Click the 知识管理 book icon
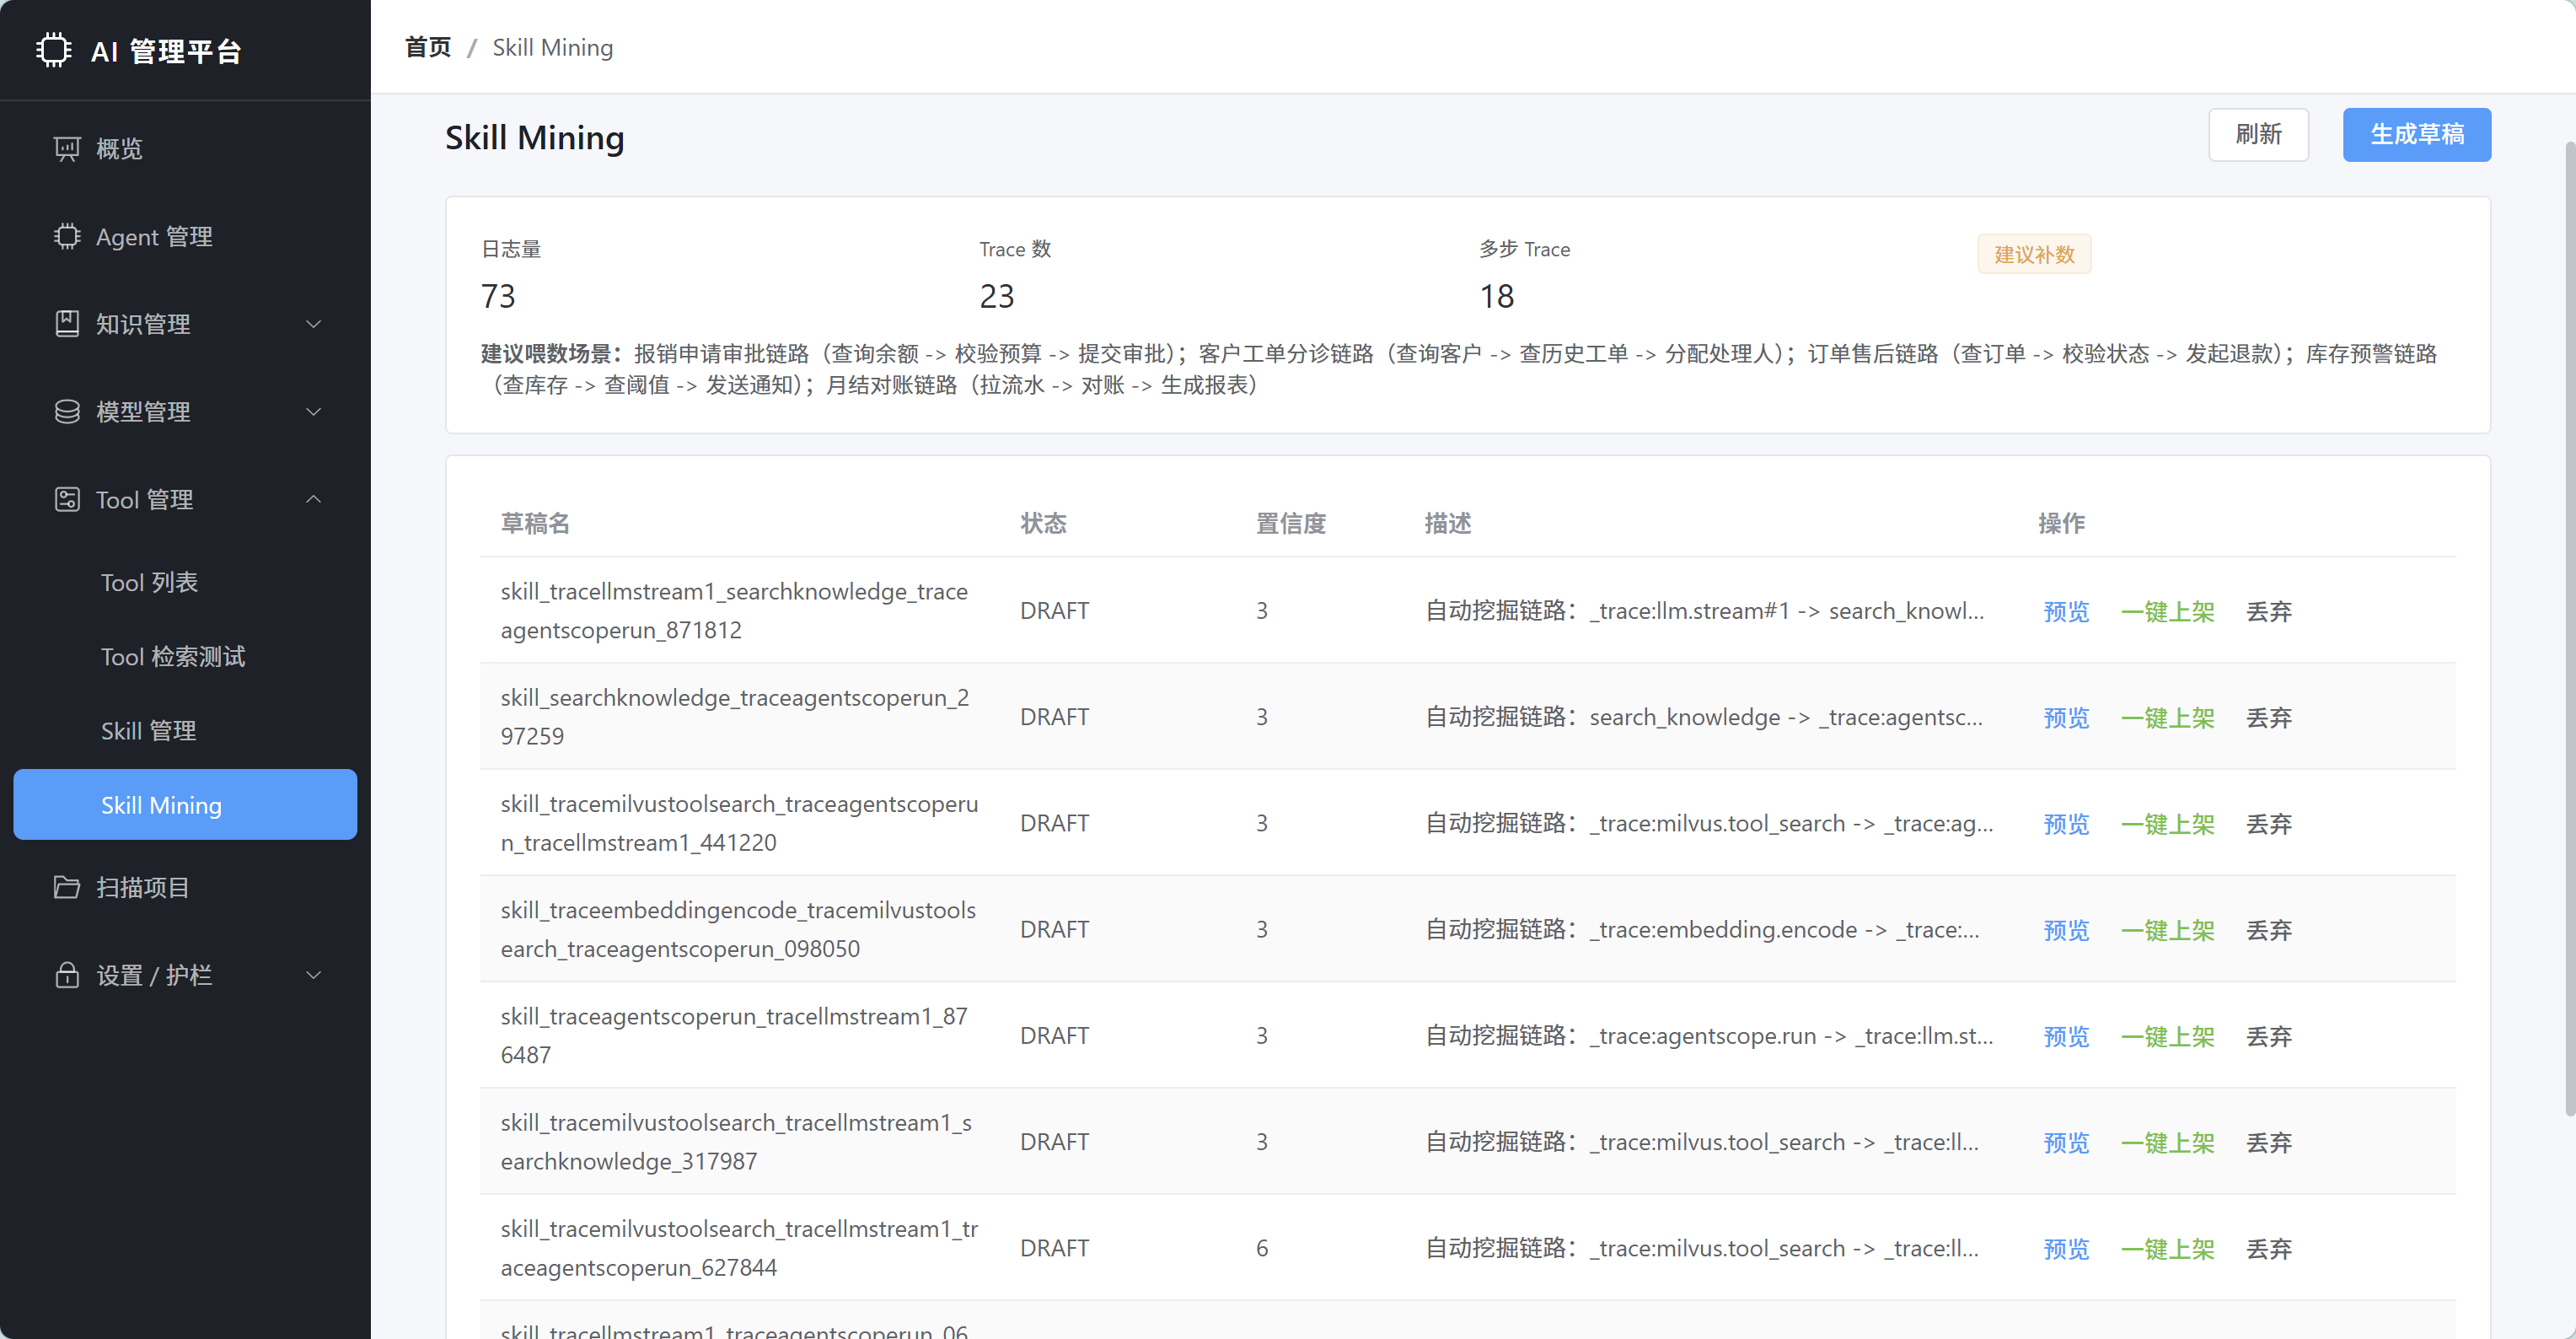The image size is (2576, 1339). click(67, 324)
